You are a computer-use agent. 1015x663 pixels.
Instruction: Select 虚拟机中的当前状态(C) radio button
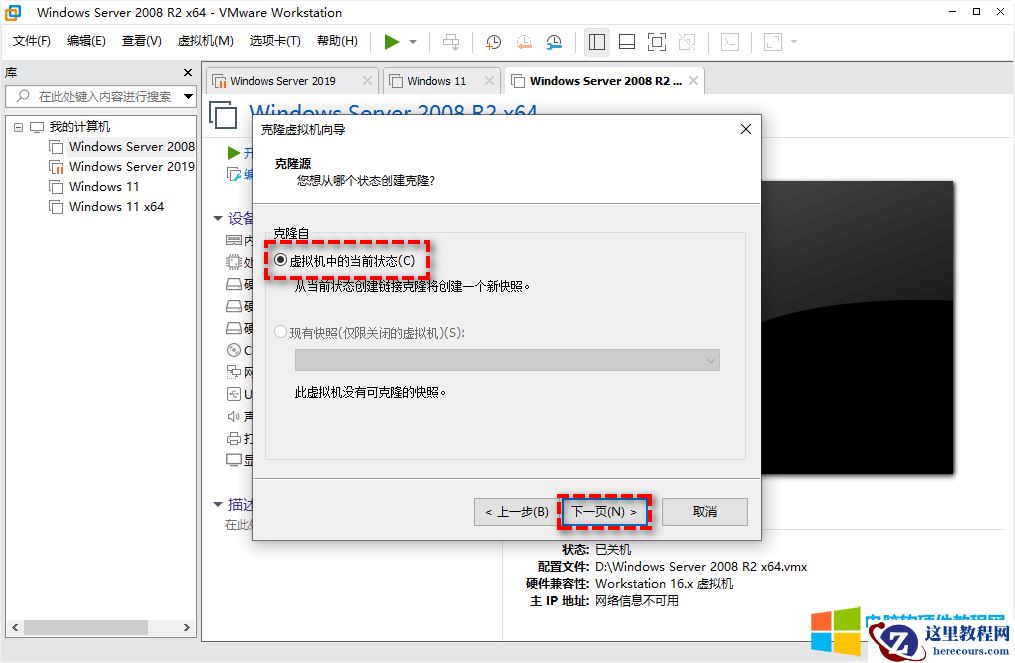point(280,260)
